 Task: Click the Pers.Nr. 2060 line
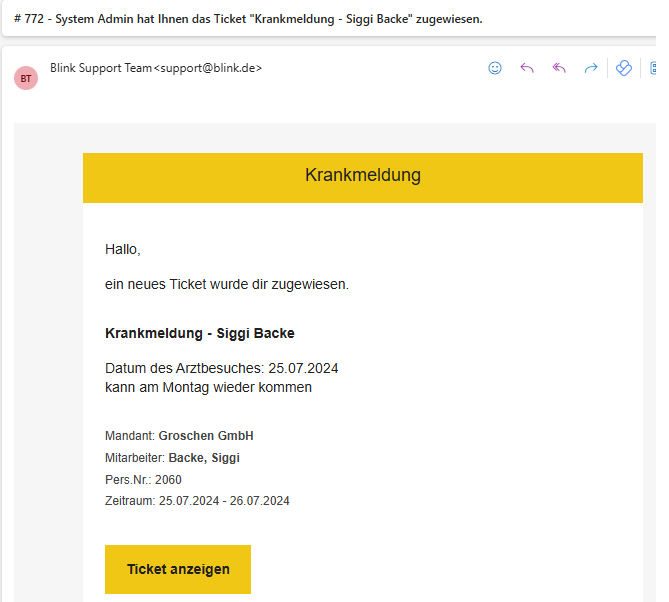coord(143,480)
